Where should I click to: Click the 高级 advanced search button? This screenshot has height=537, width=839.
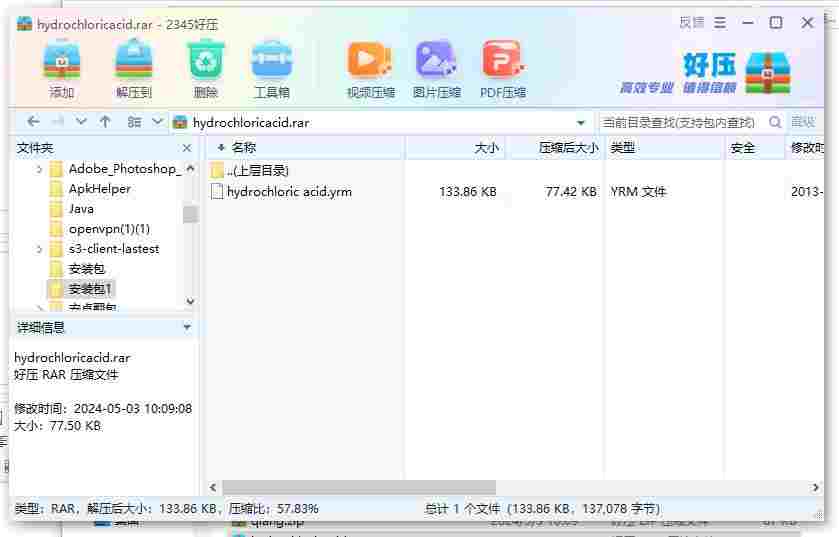tap(803, 122)
